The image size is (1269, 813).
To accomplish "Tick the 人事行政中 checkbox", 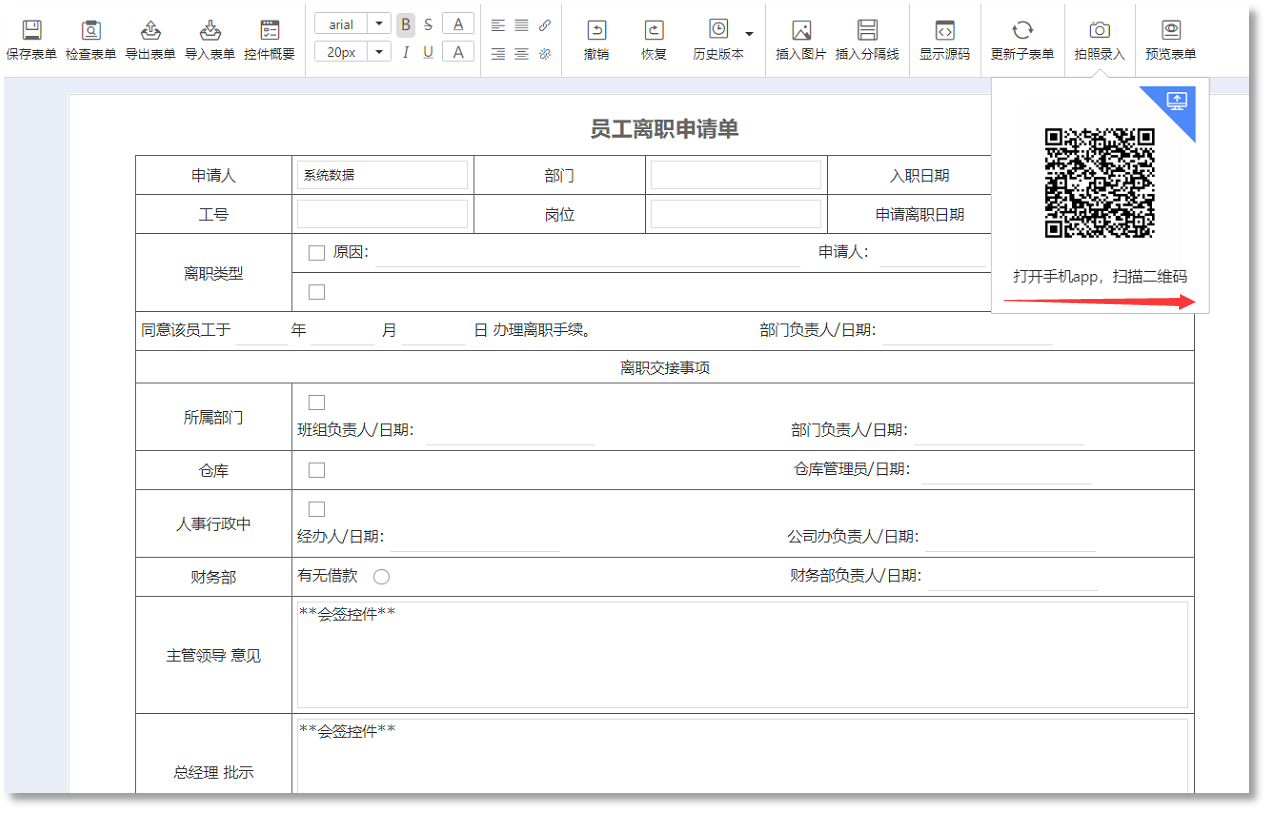I will pyautogui.click(x=317, y=509).
